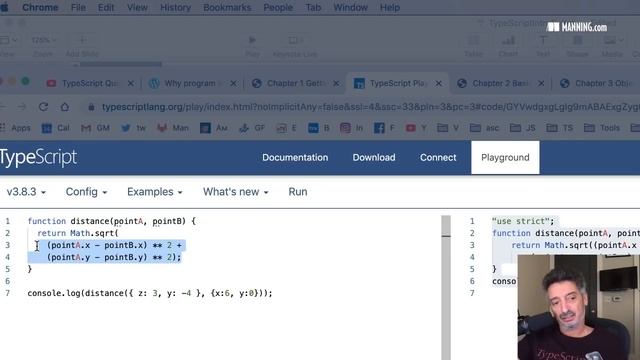Screen dimensions: 640x360
Task: Click Add Slide in Keynote window
Action: (82, 45)
